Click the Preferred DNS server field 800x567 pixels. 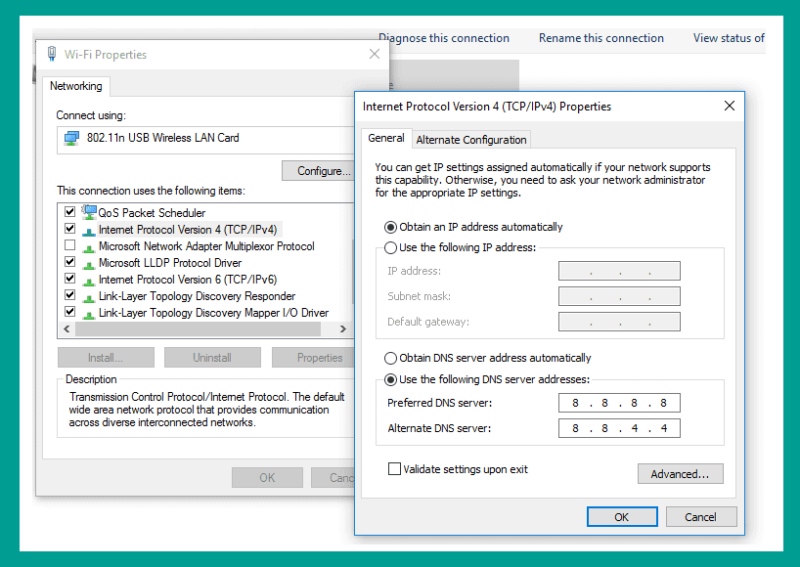[619, 403]
